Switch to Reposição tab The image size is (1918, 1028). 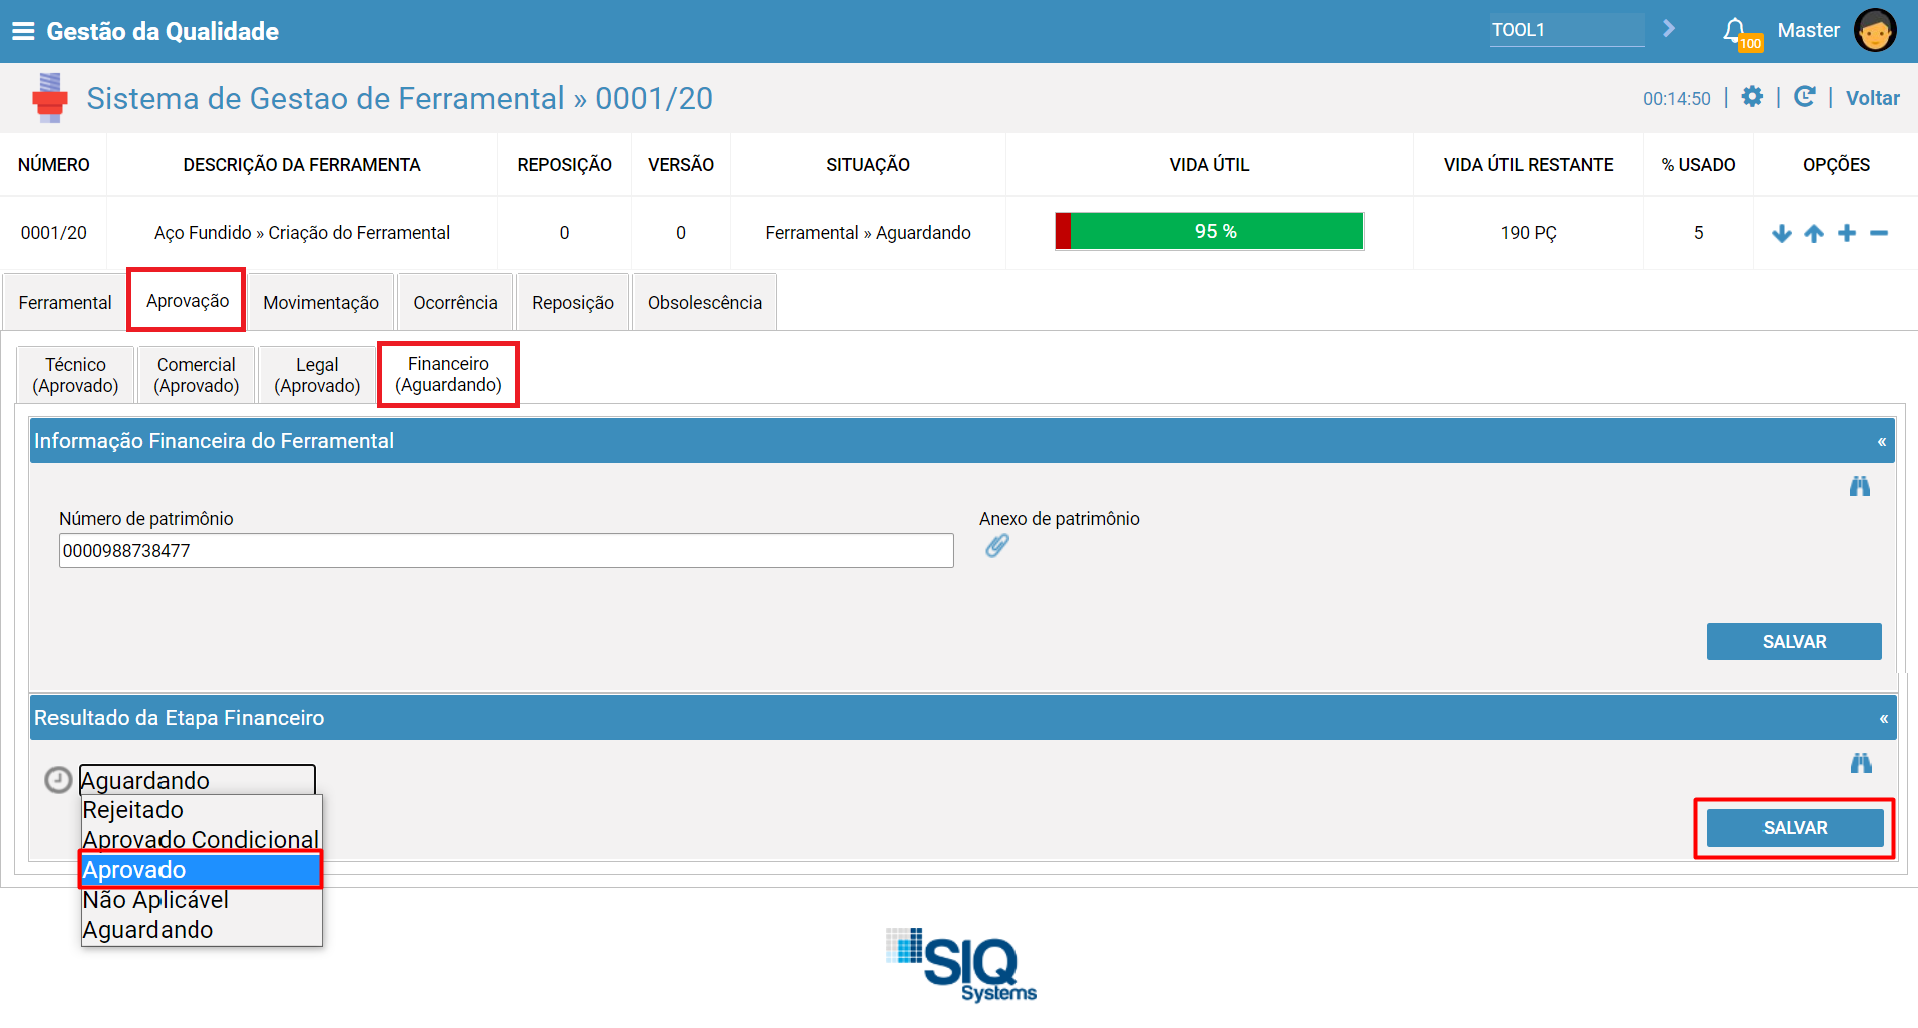573,302
